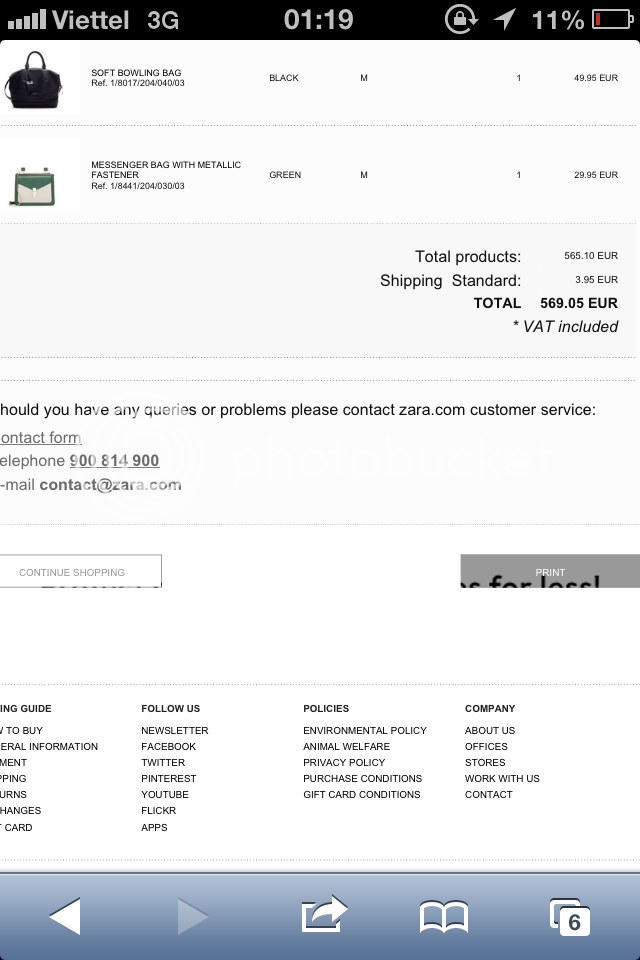Tap the location services arrow icon
Viewport: 640px width, 960px height.
click(x=505, y=20)
